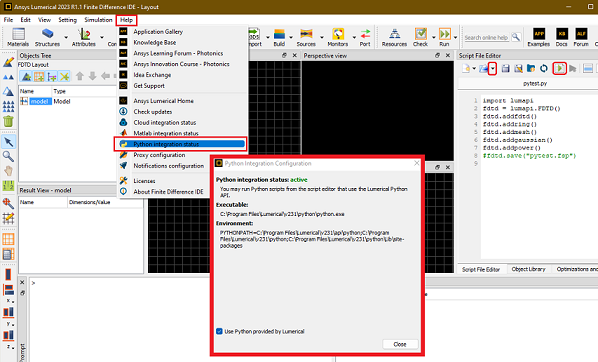Select the zoom magnifier tool in left sidebar
The width and height of the screenshot is (598, 362).
tap(8, 156)
